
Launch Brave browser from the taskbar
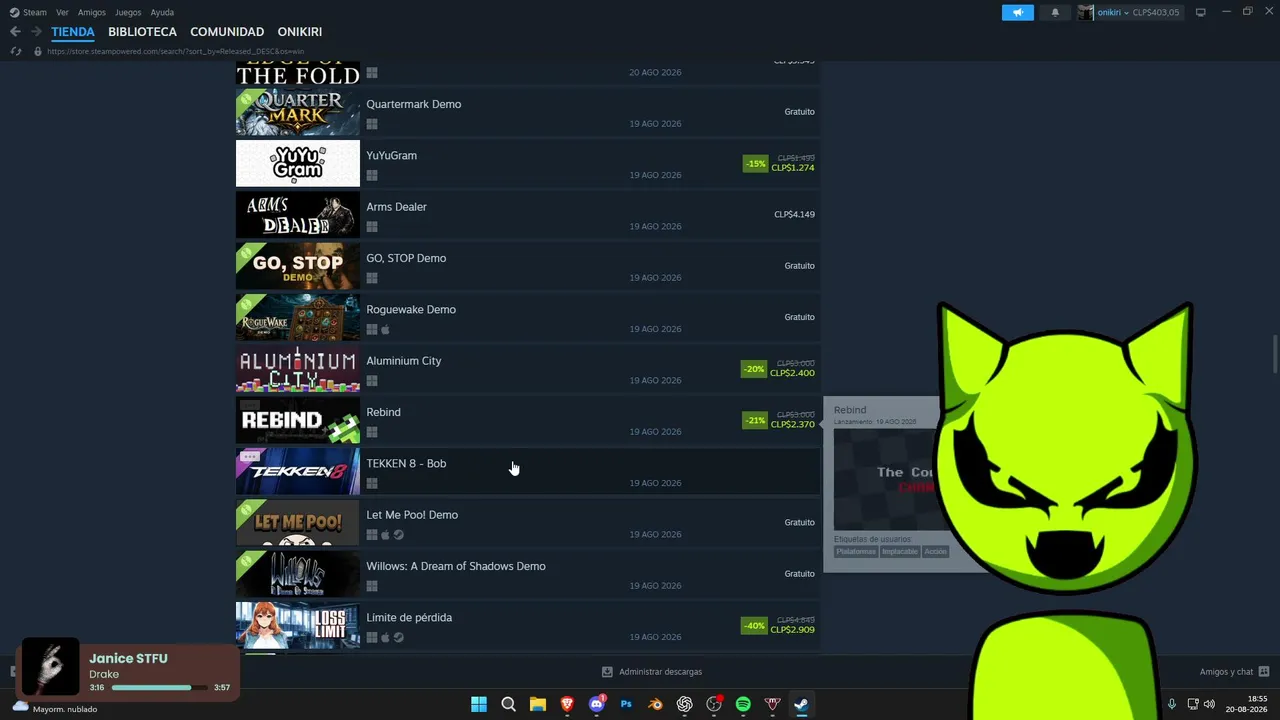coord(567,704)
